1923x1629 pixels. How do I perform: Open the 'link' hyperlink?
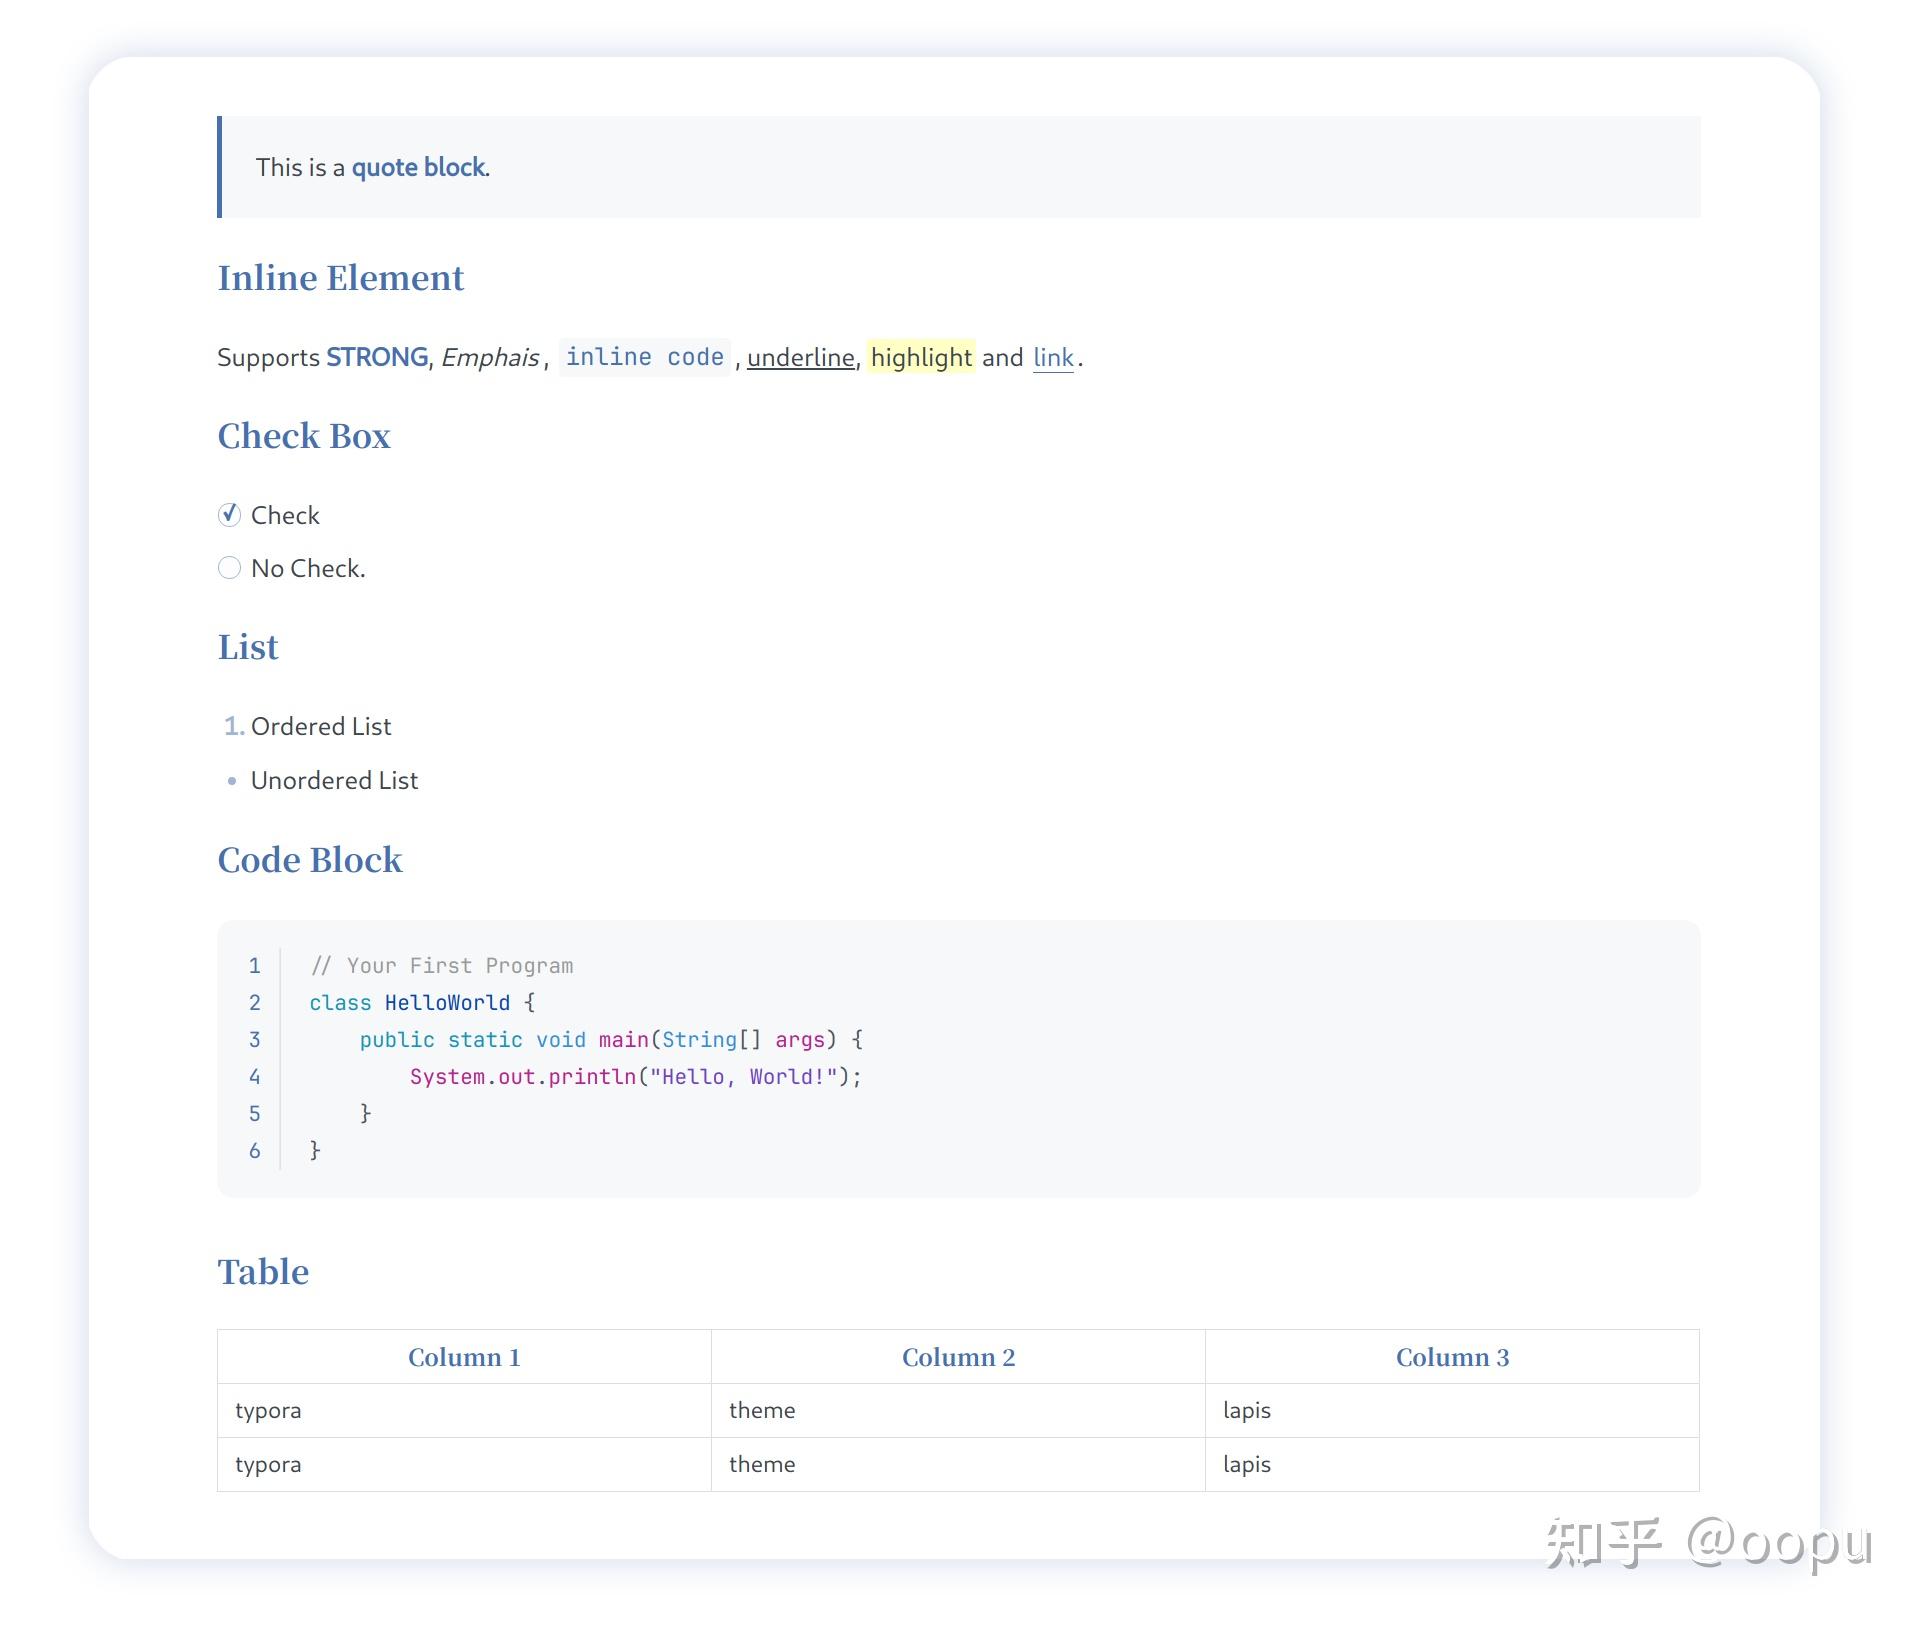pyautogui.click(x=1052, y=358)
